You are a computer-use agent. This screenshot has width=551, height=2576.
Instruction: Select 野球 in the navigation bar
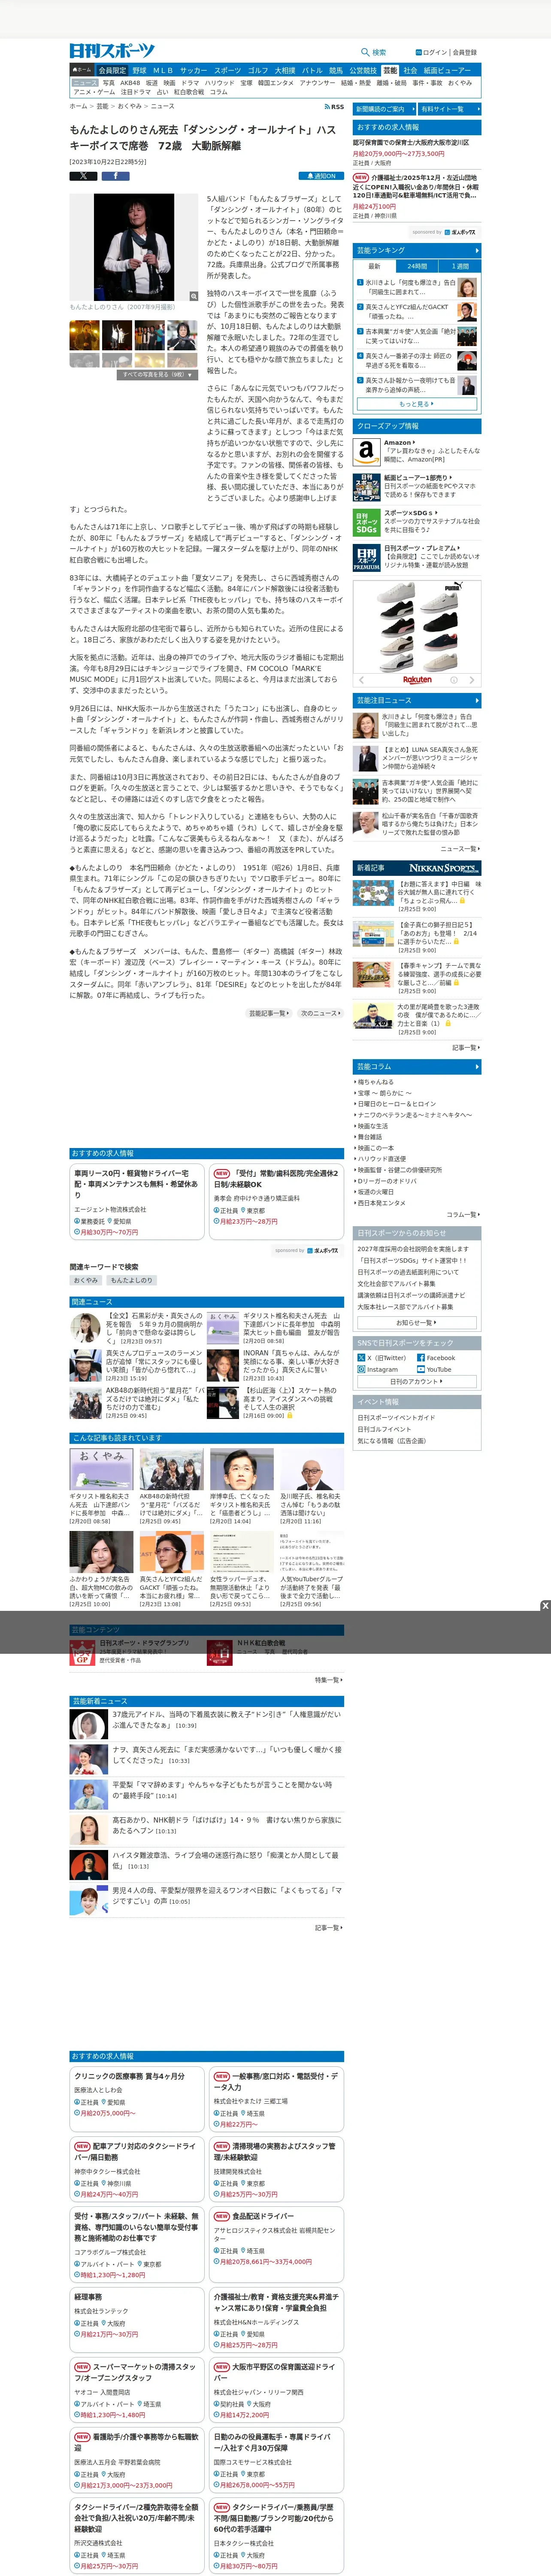point(139,71)
